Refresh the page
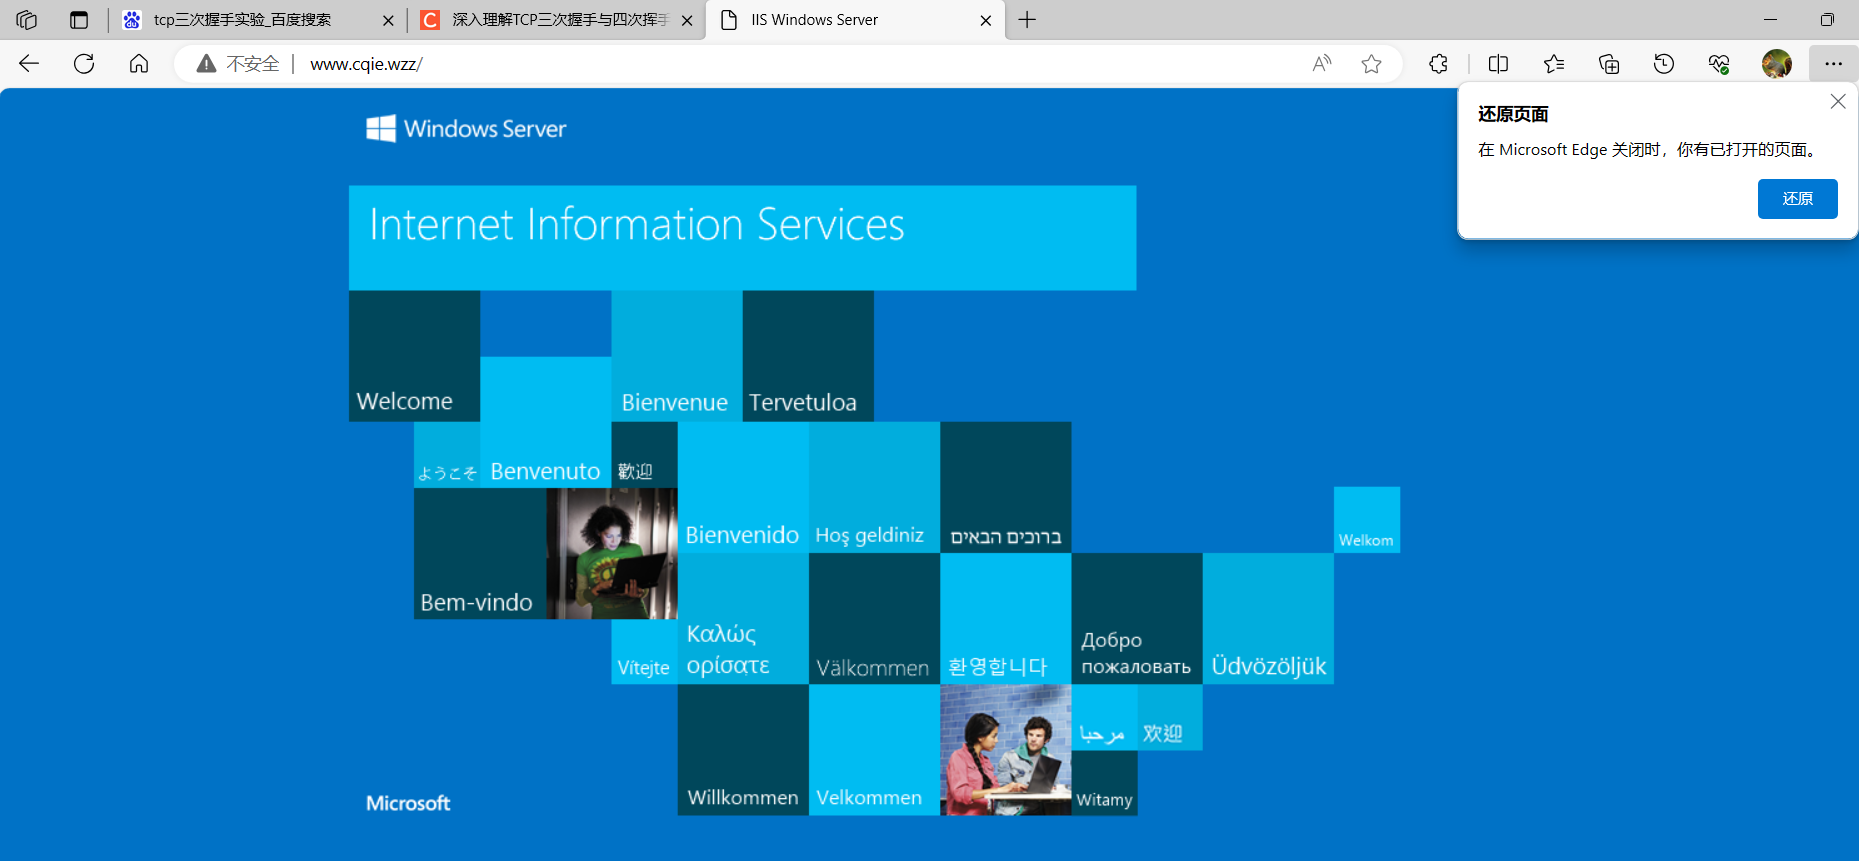 84,64
